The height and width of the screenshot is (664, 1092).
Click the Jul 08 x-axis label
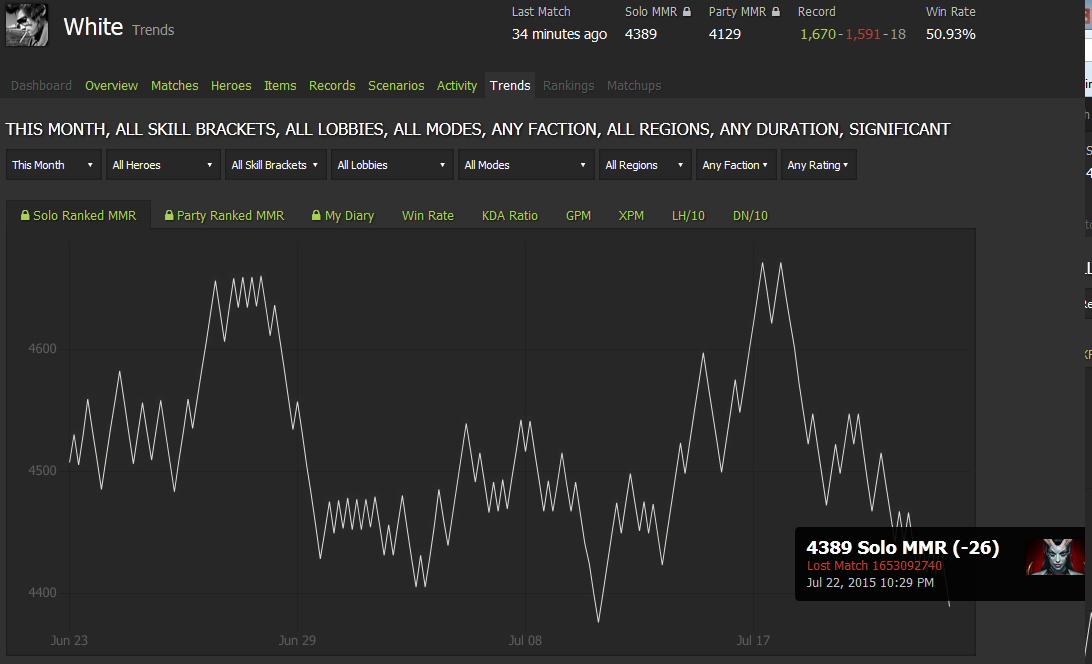coord(525,640)
